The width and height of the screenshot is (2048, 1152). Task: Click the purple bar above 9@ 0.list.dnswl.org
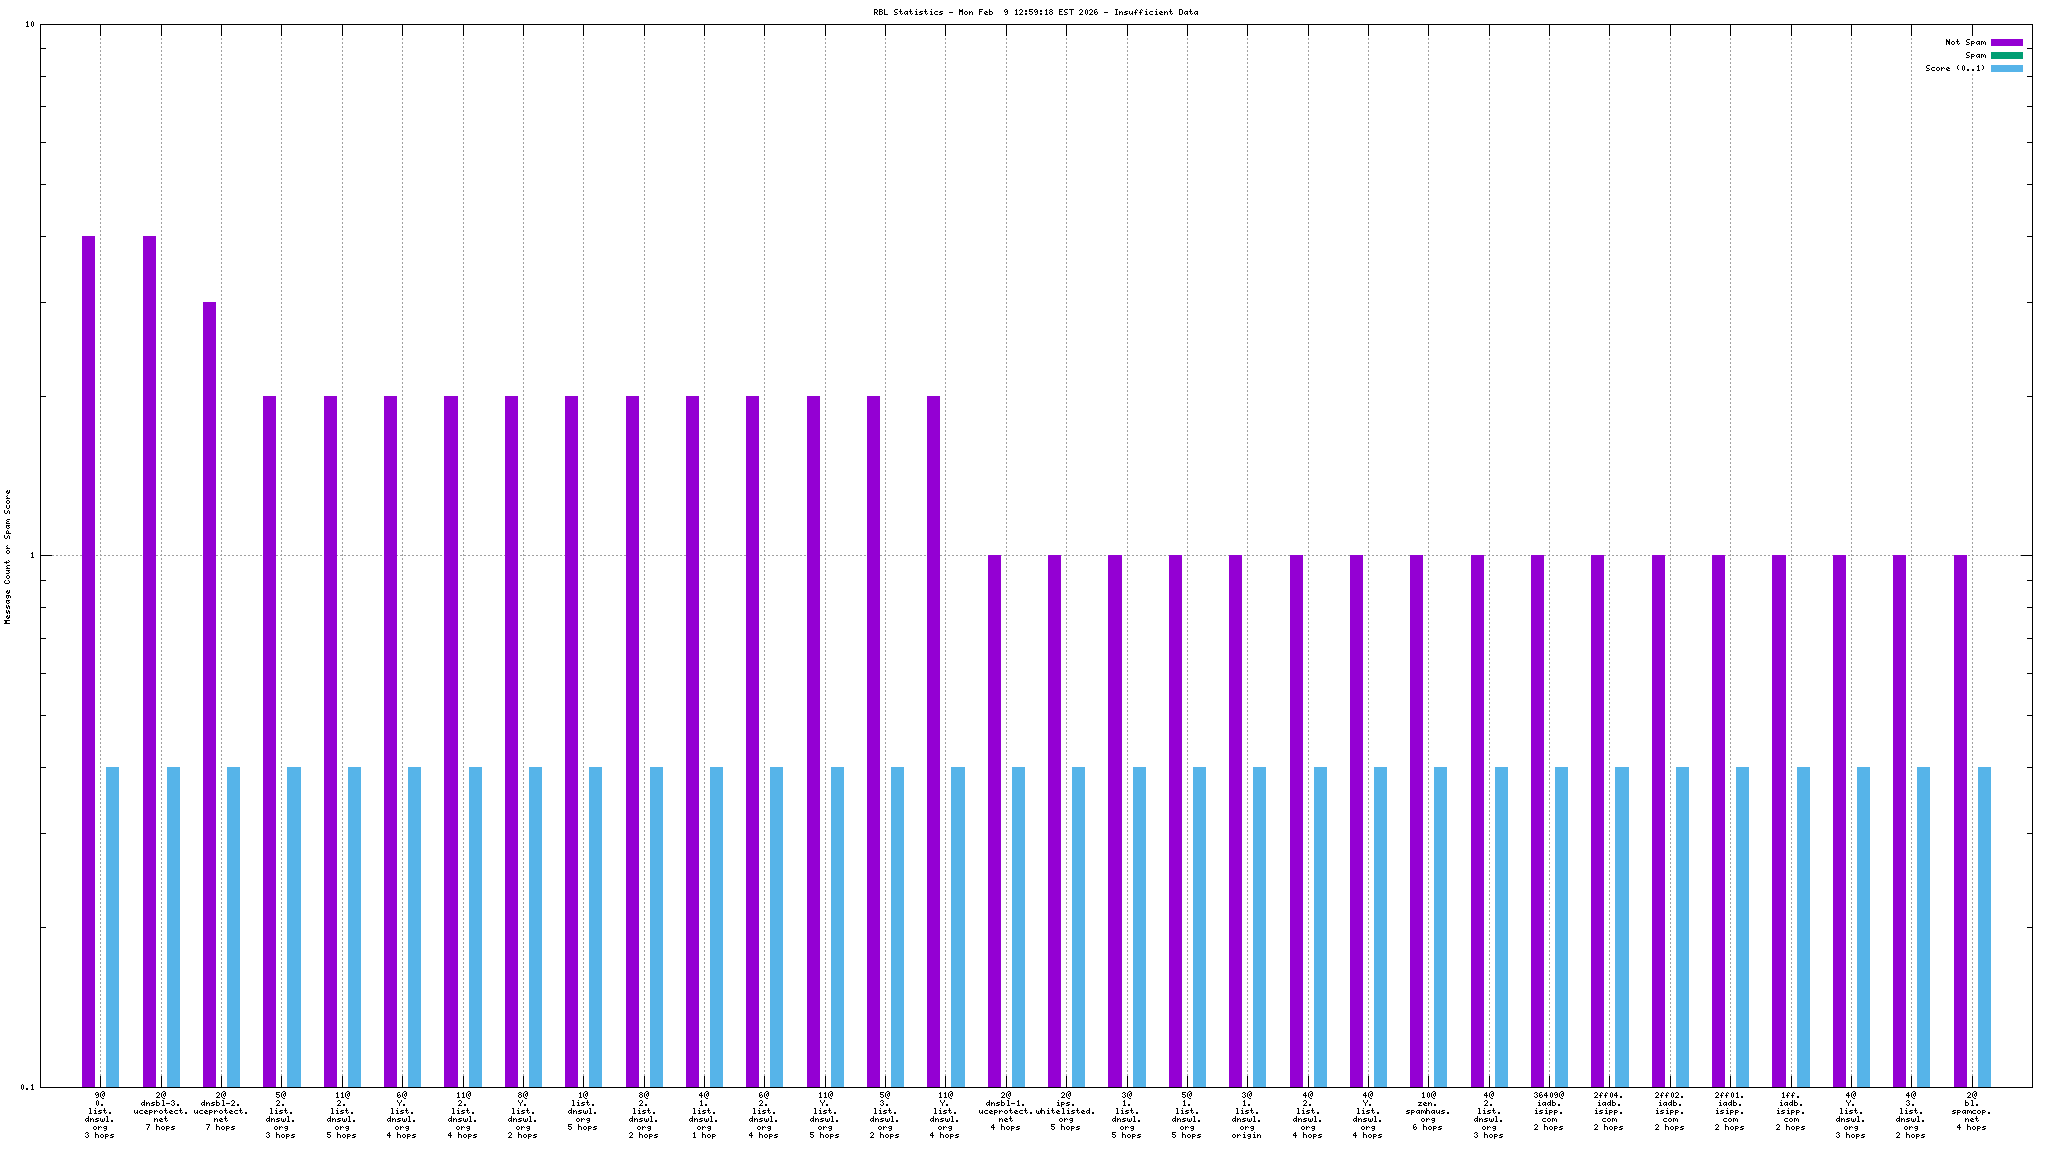tap(88, 660)
